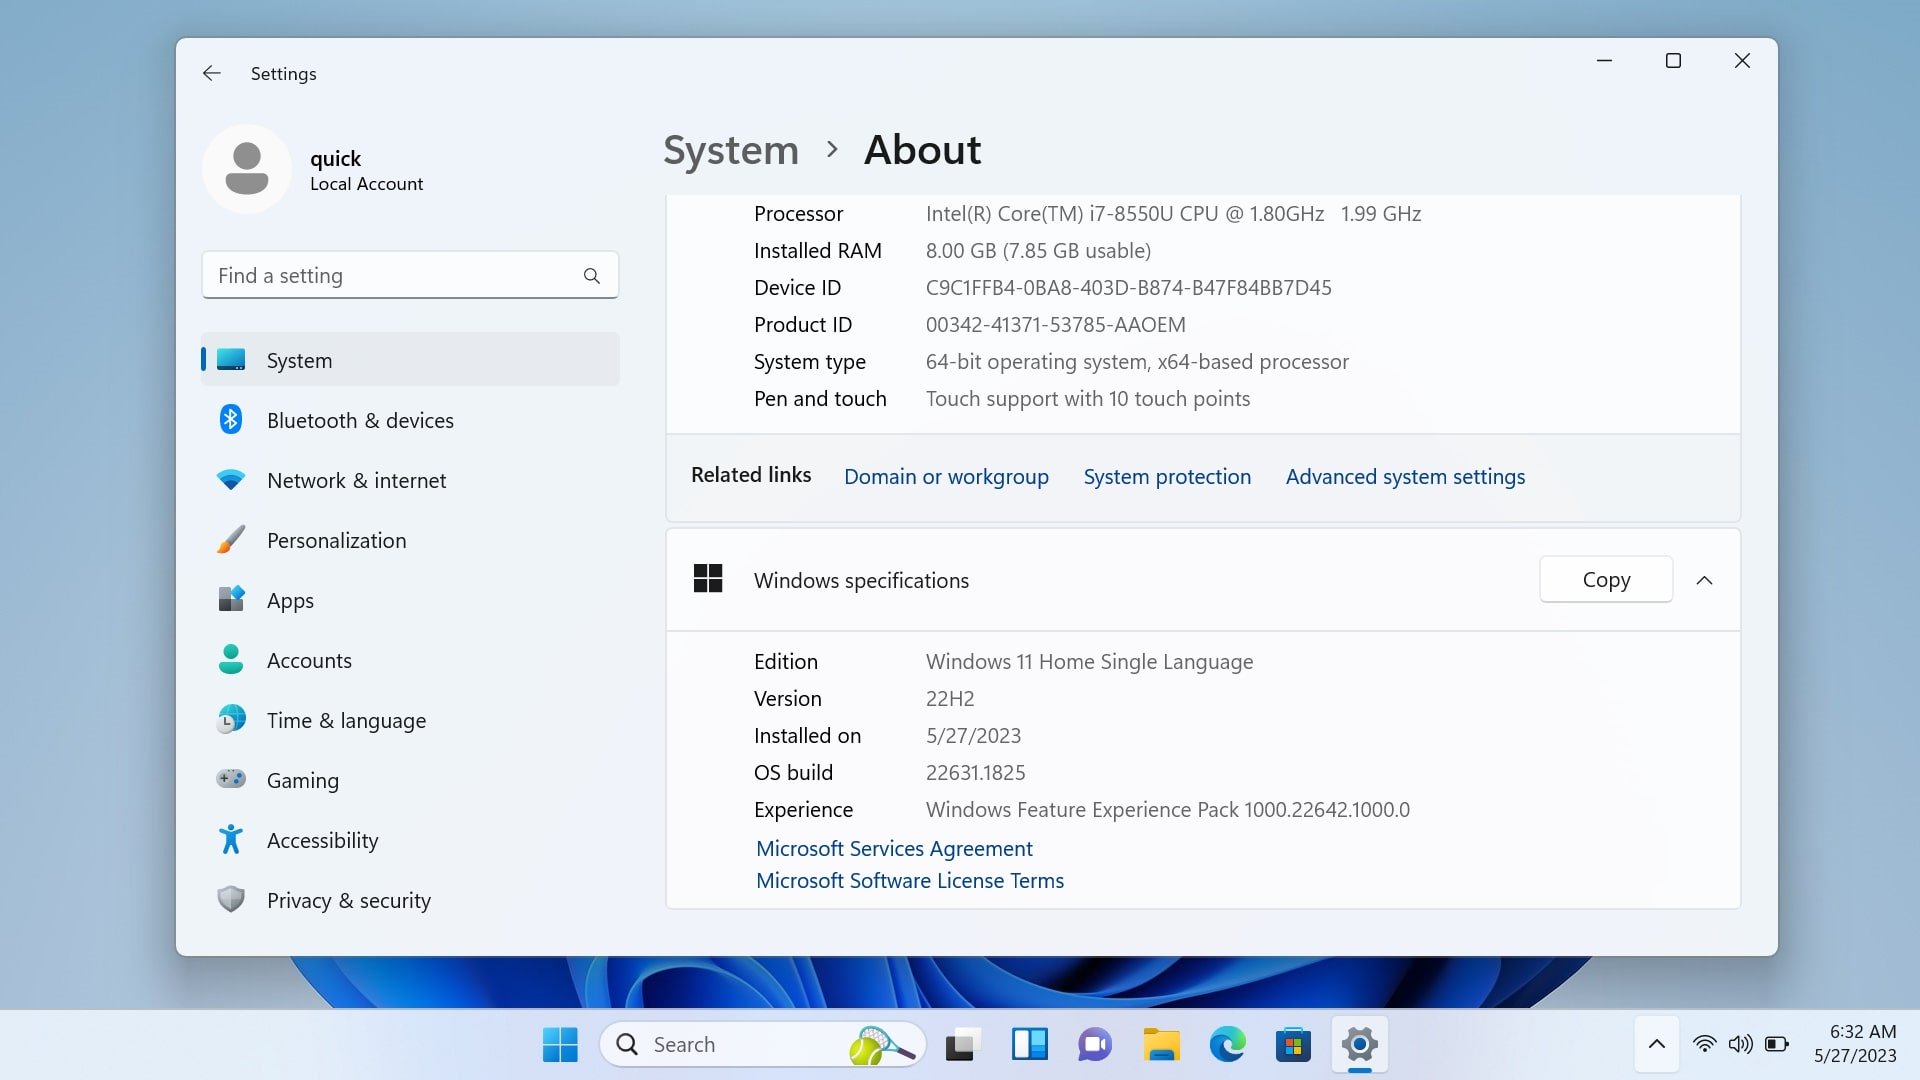Open Personalization settings

coord(335,539)
